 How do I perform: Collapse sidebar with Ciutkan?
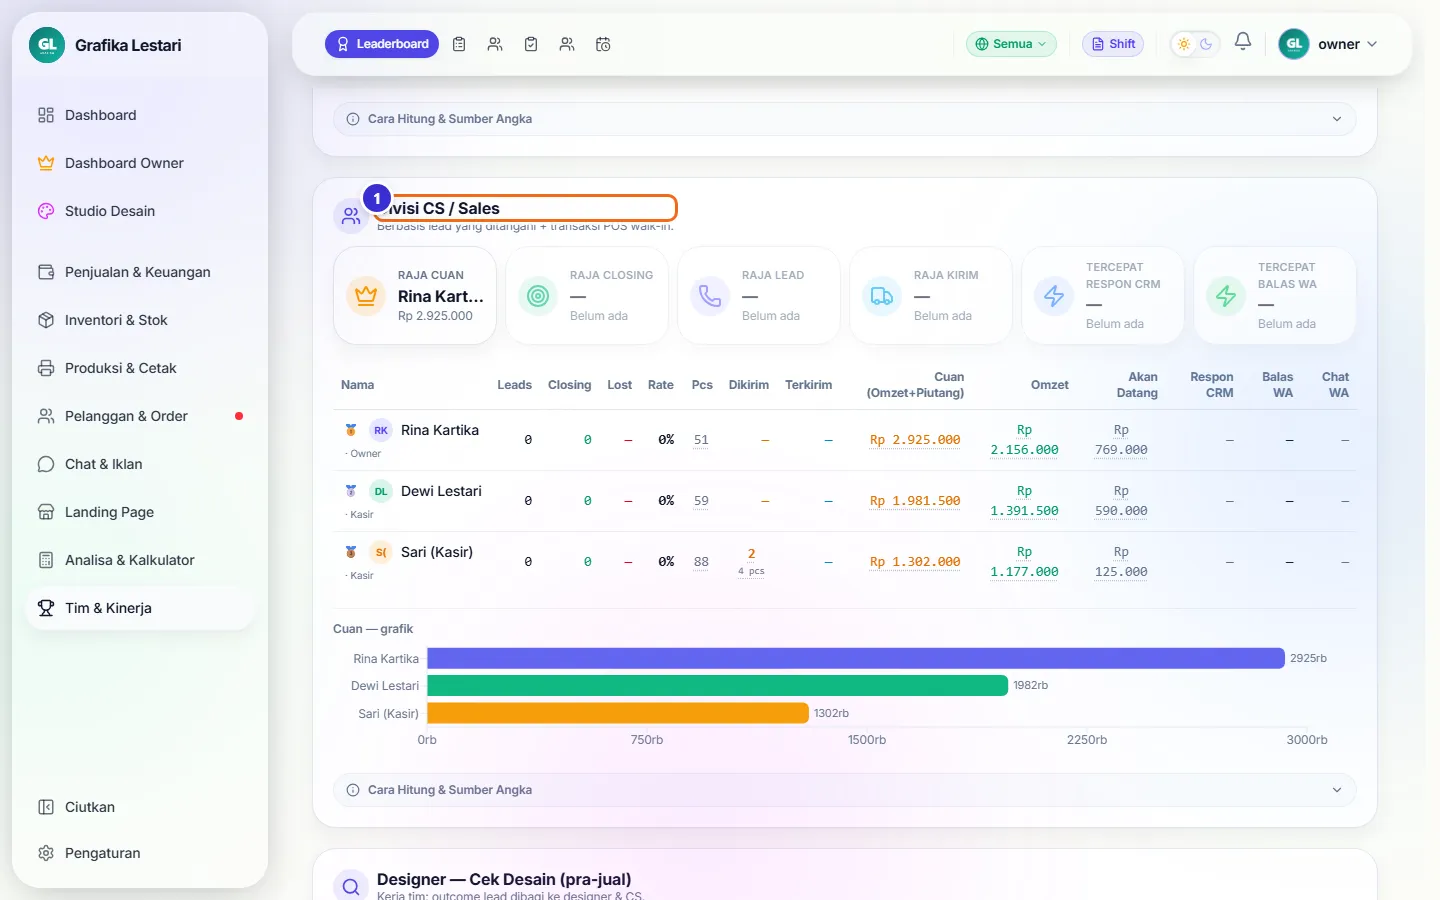[140, 807]
